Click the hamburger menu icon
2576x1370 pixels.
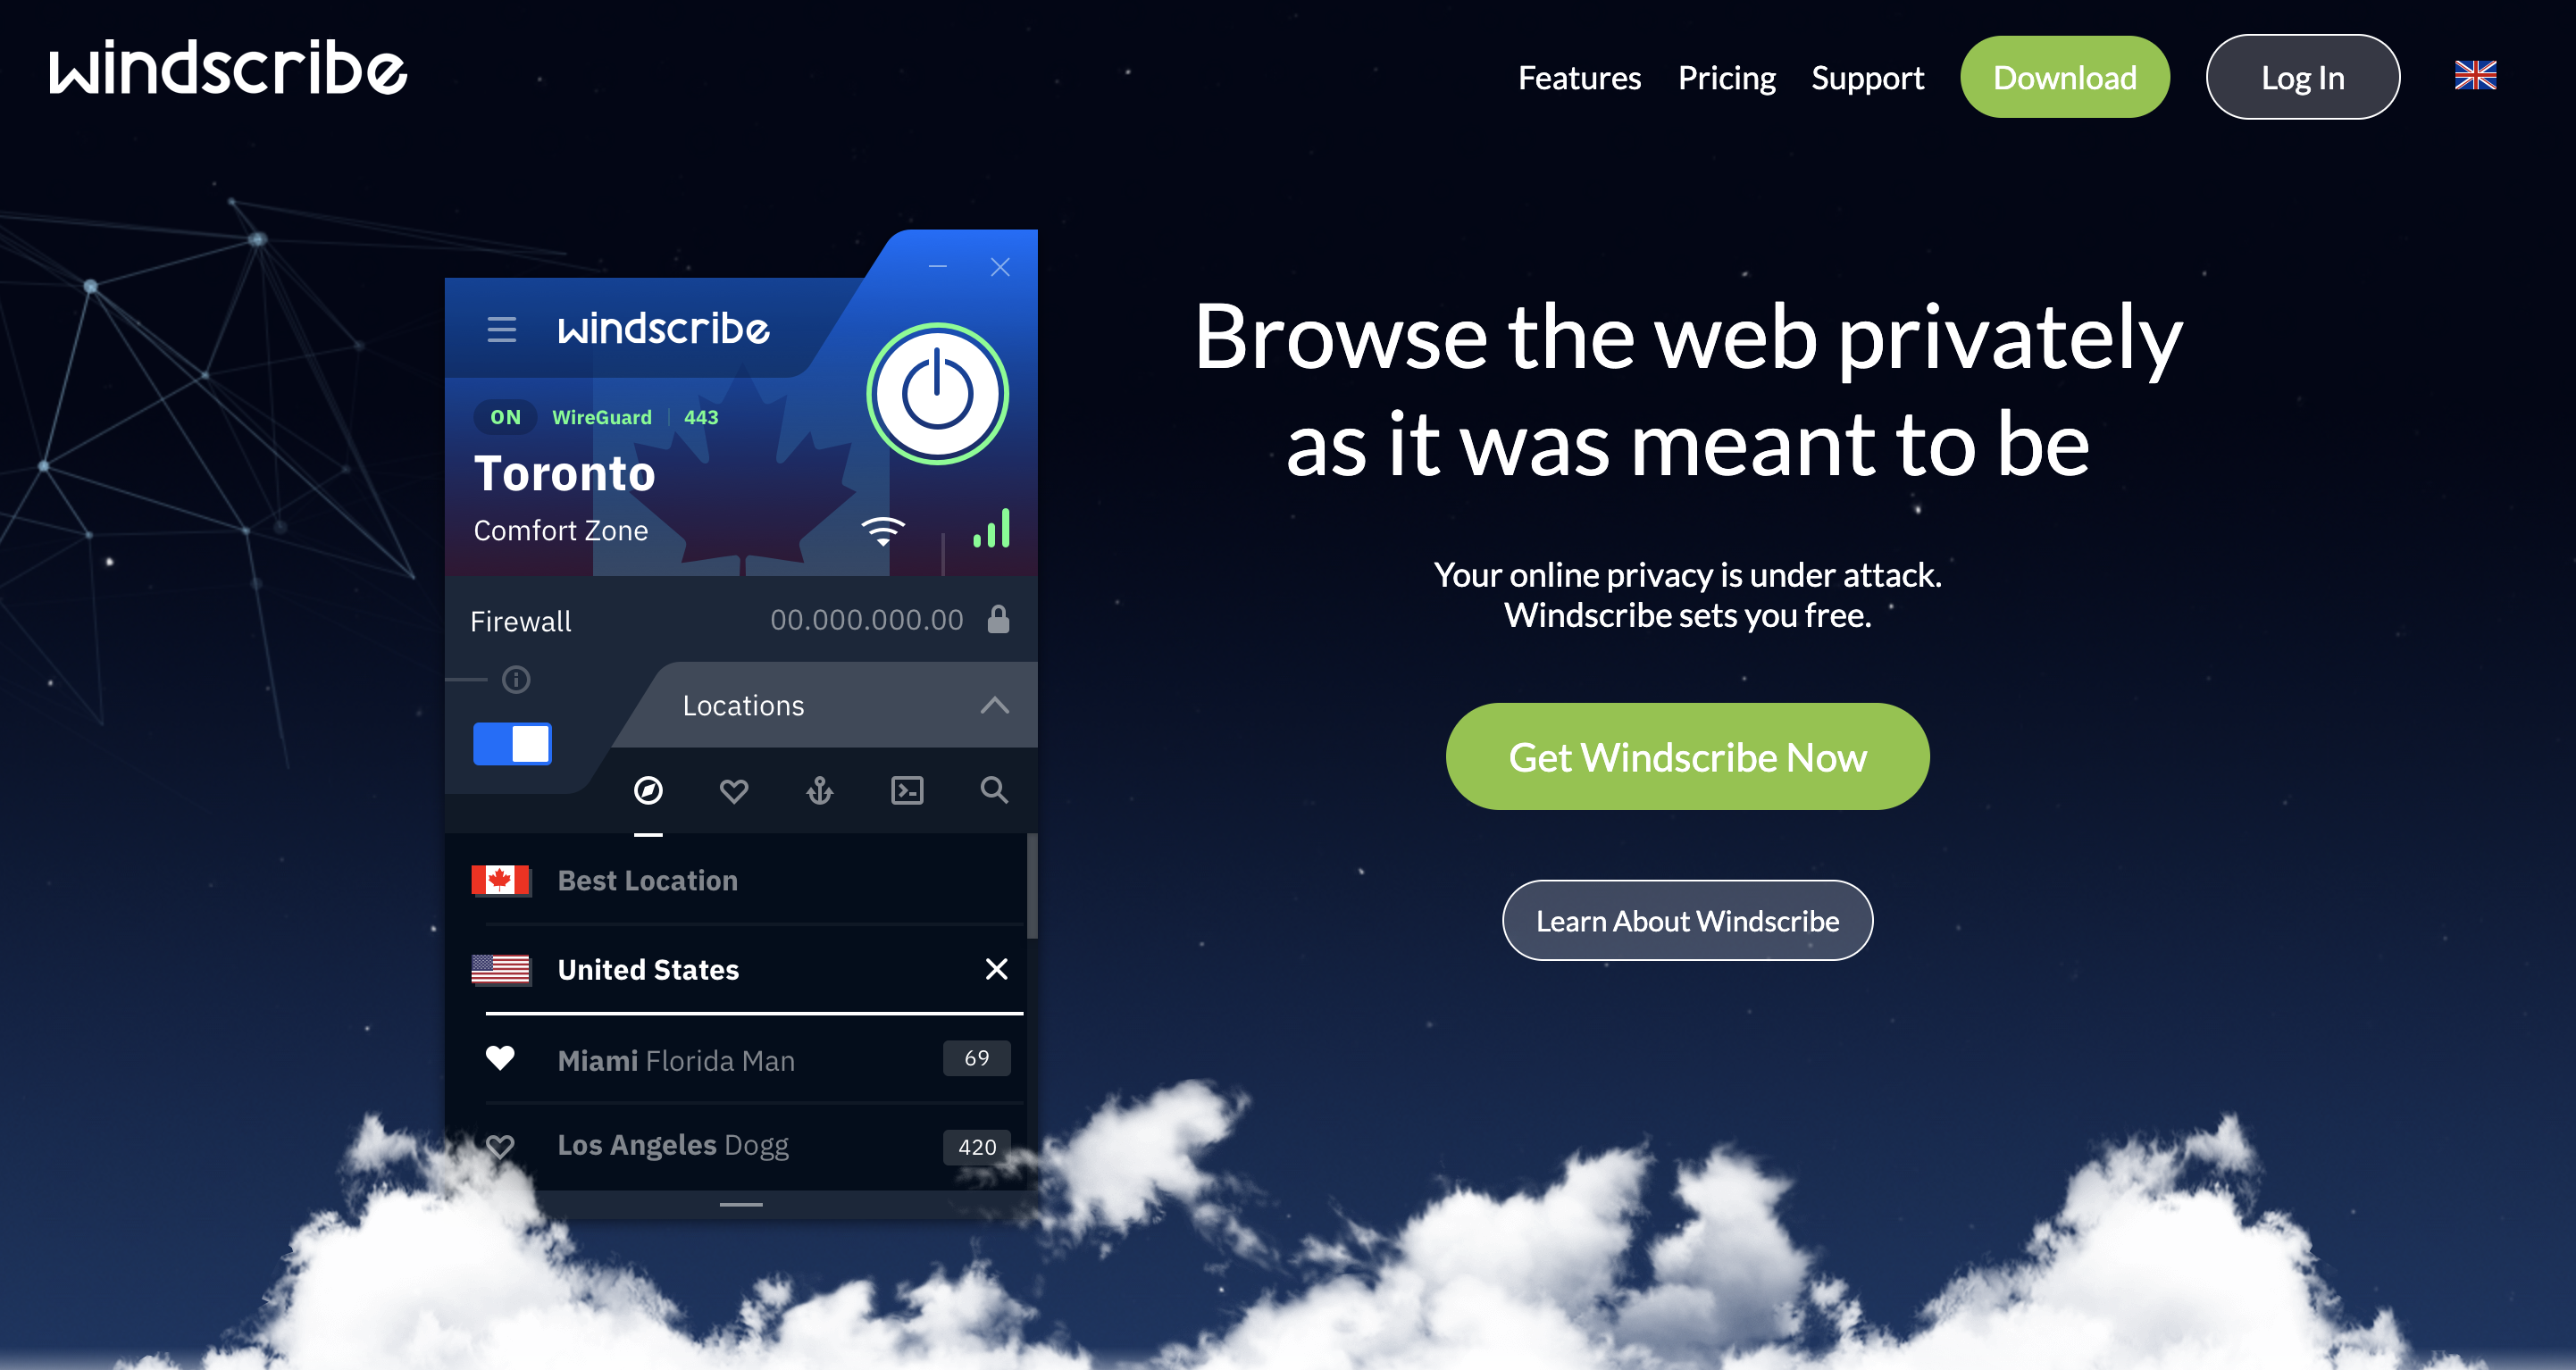point(499,327)
